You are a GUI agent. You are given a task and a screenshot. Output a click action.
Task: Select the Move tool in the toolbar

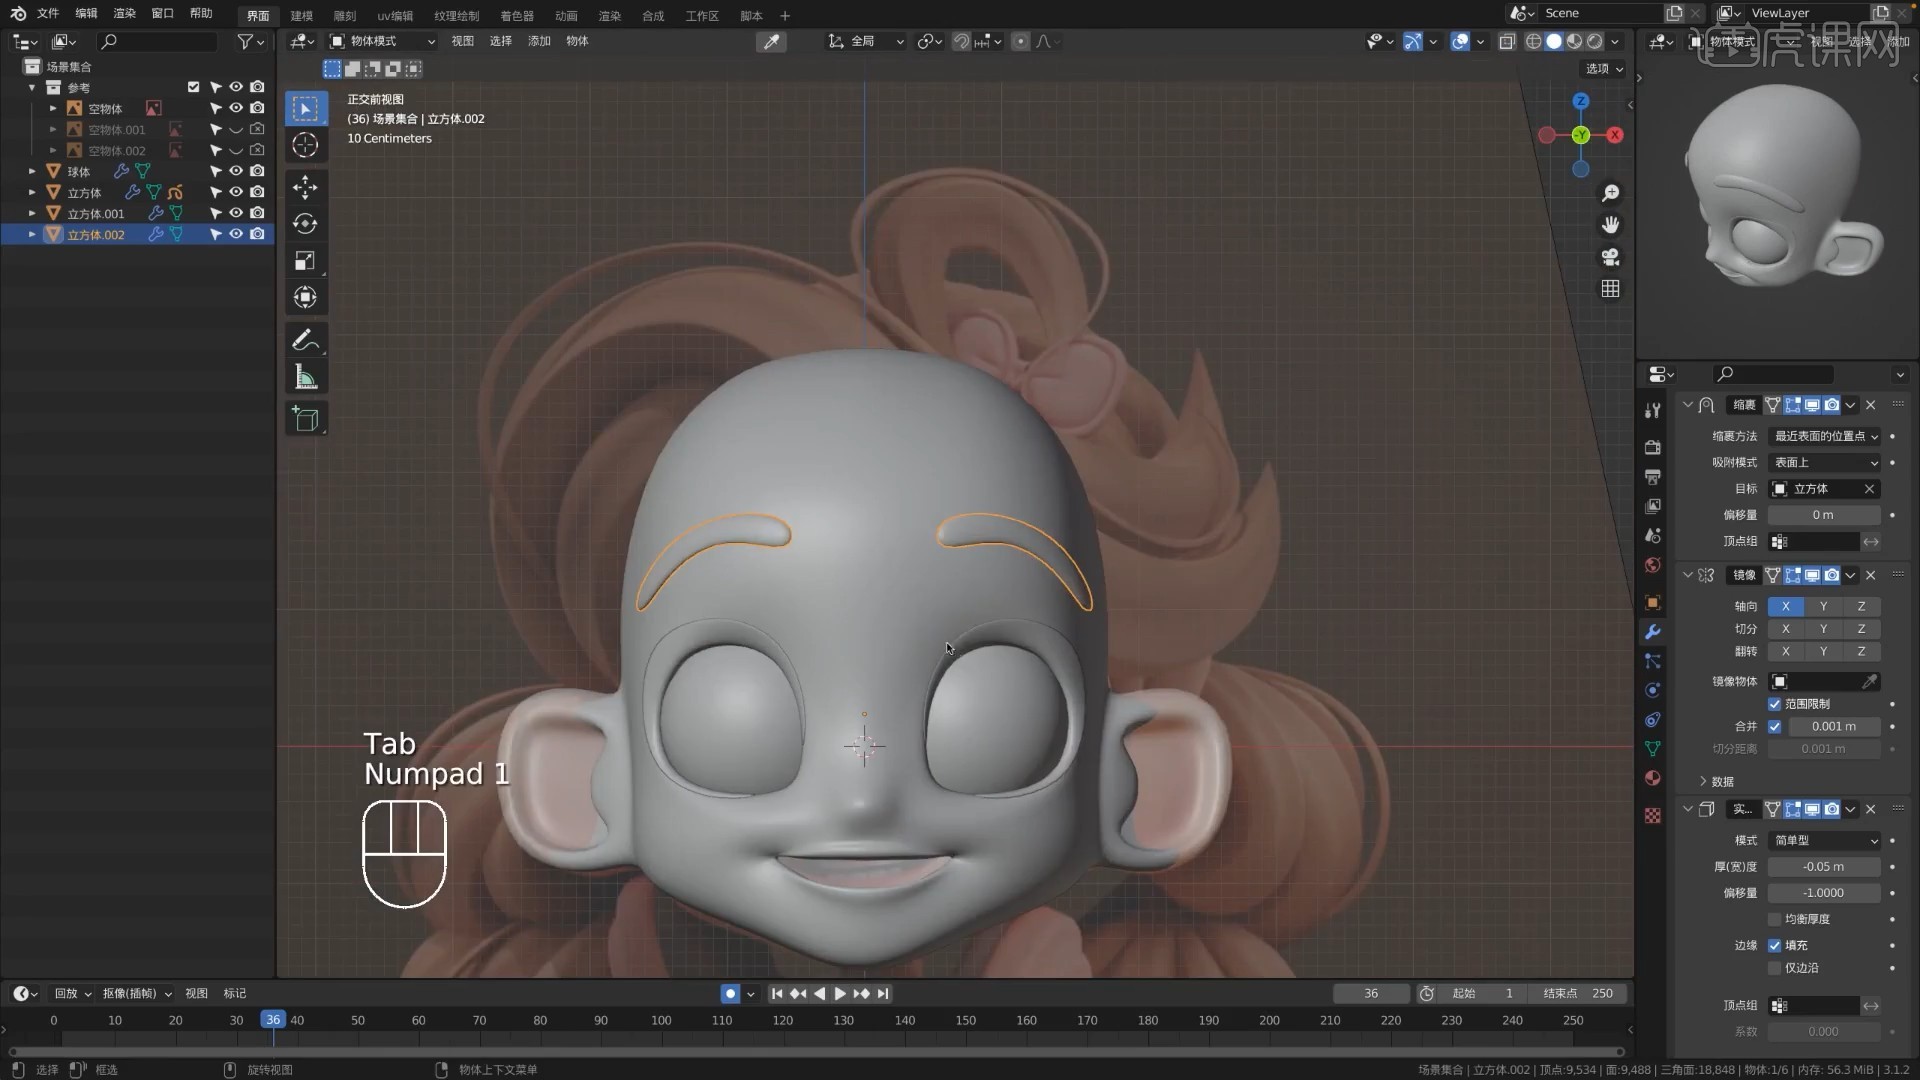pos(306,187)
